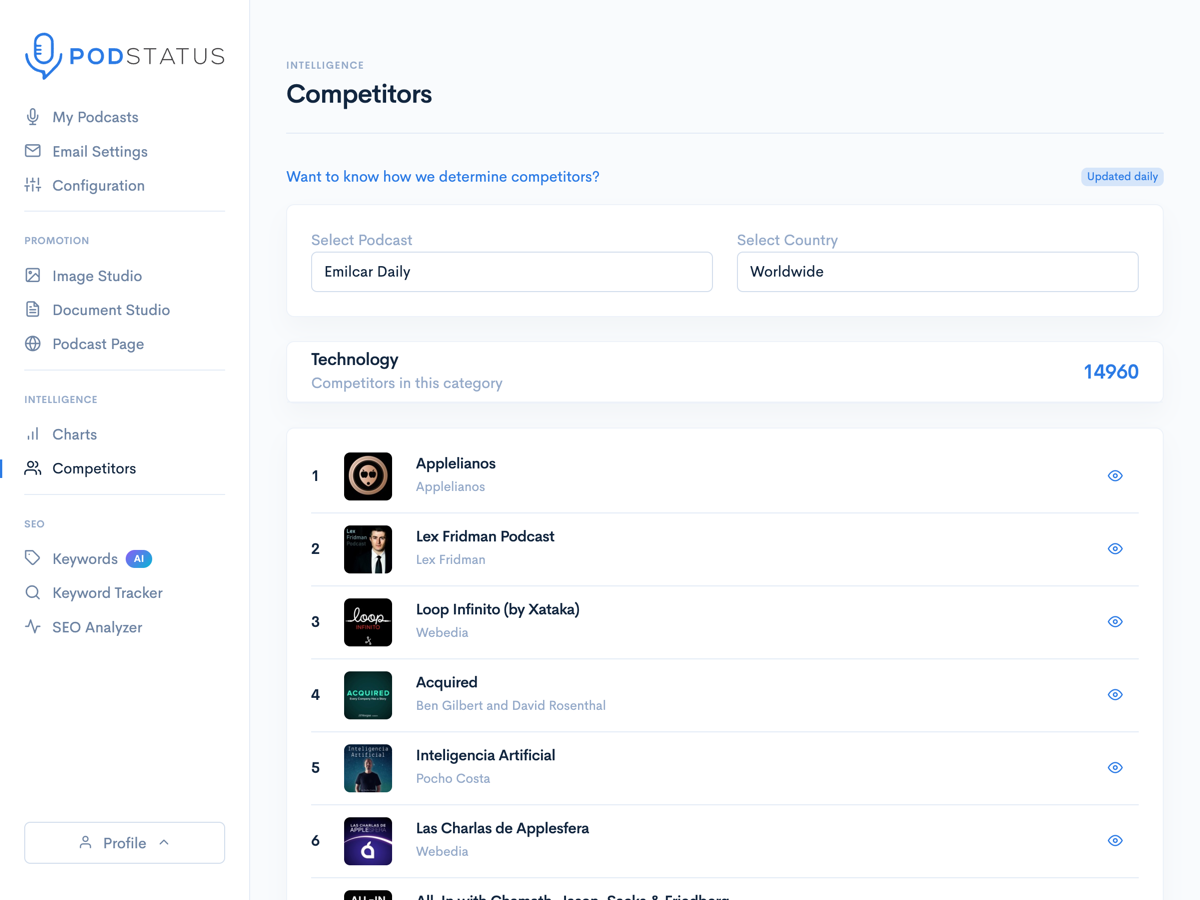View Charts using the bar chart icon

33,434
